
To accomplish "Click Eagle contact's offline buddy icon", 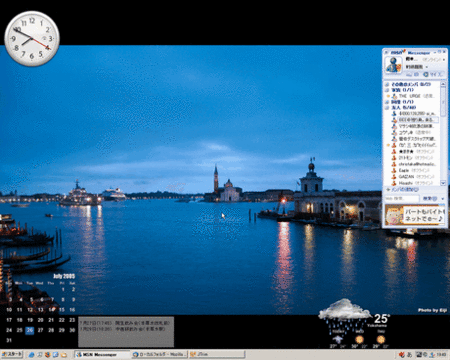I will (394, 170).
